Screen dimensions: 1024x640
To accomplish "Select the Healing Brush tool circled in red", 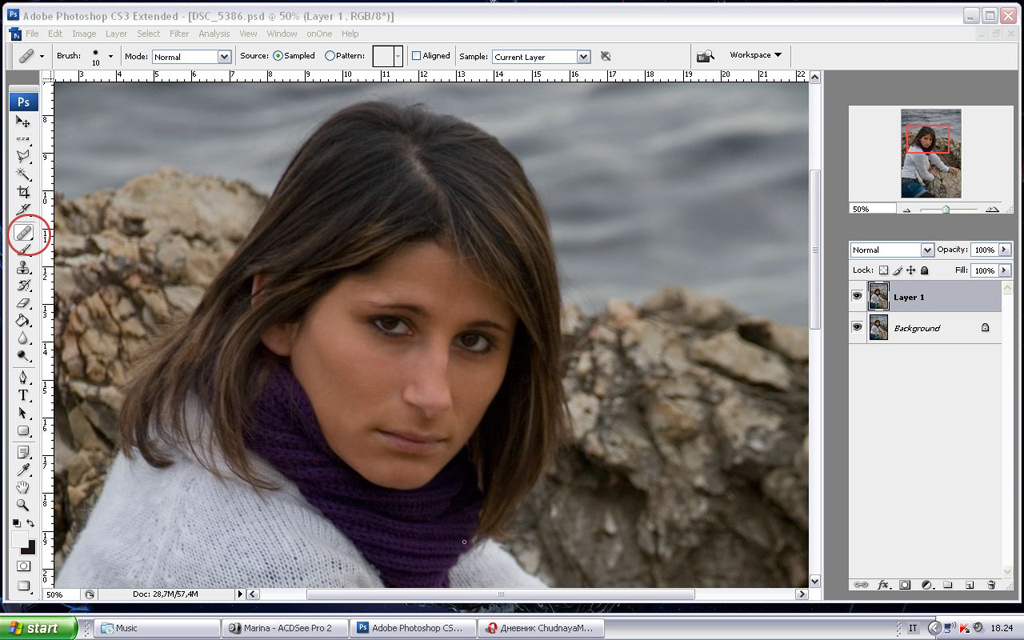I will click(24, 232).
